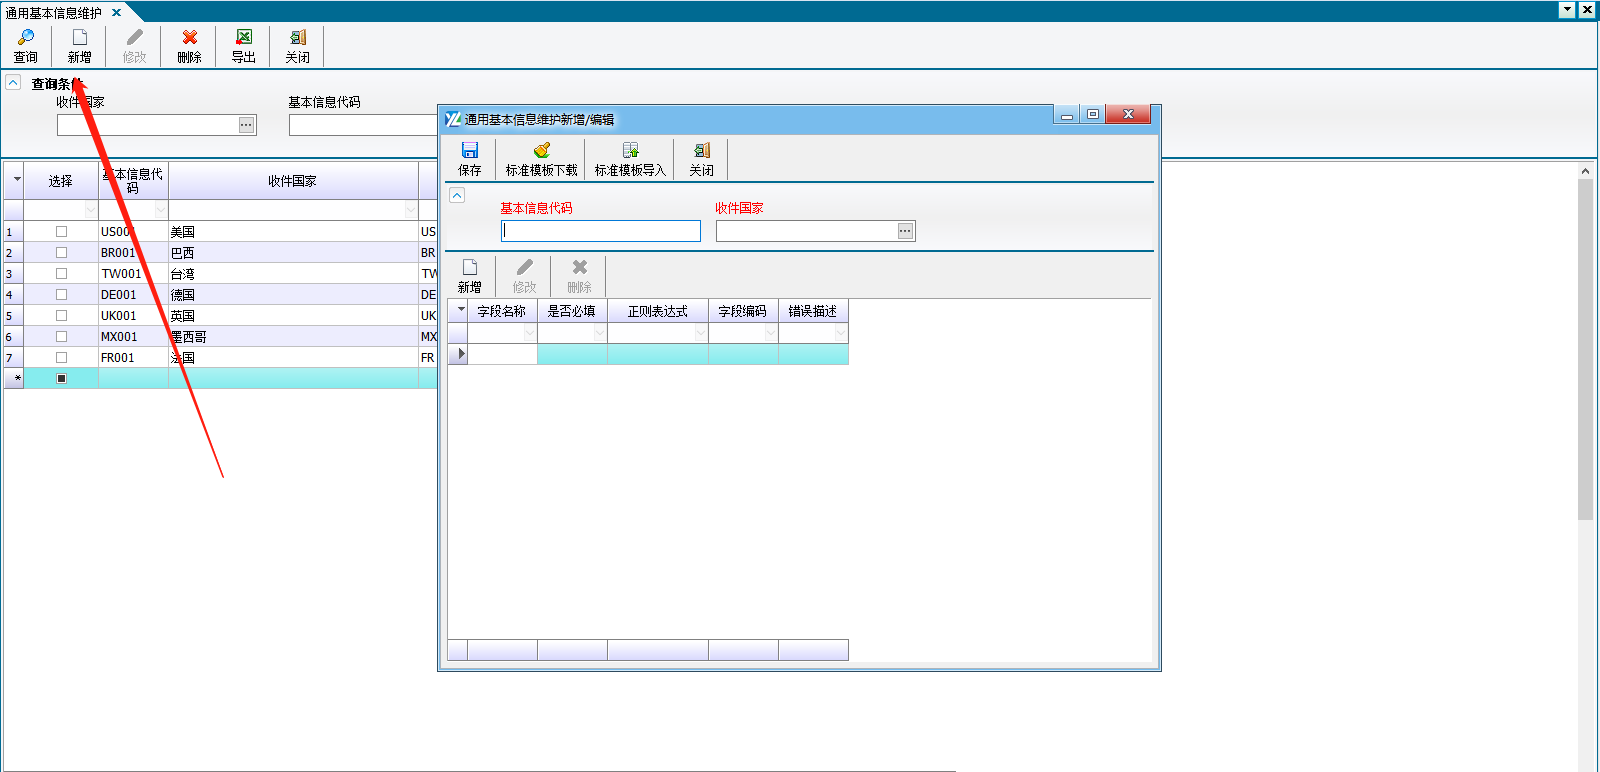Collapse the 查询条件 query panel
This screenshot has height=772, width=1600.
point(13,82)
